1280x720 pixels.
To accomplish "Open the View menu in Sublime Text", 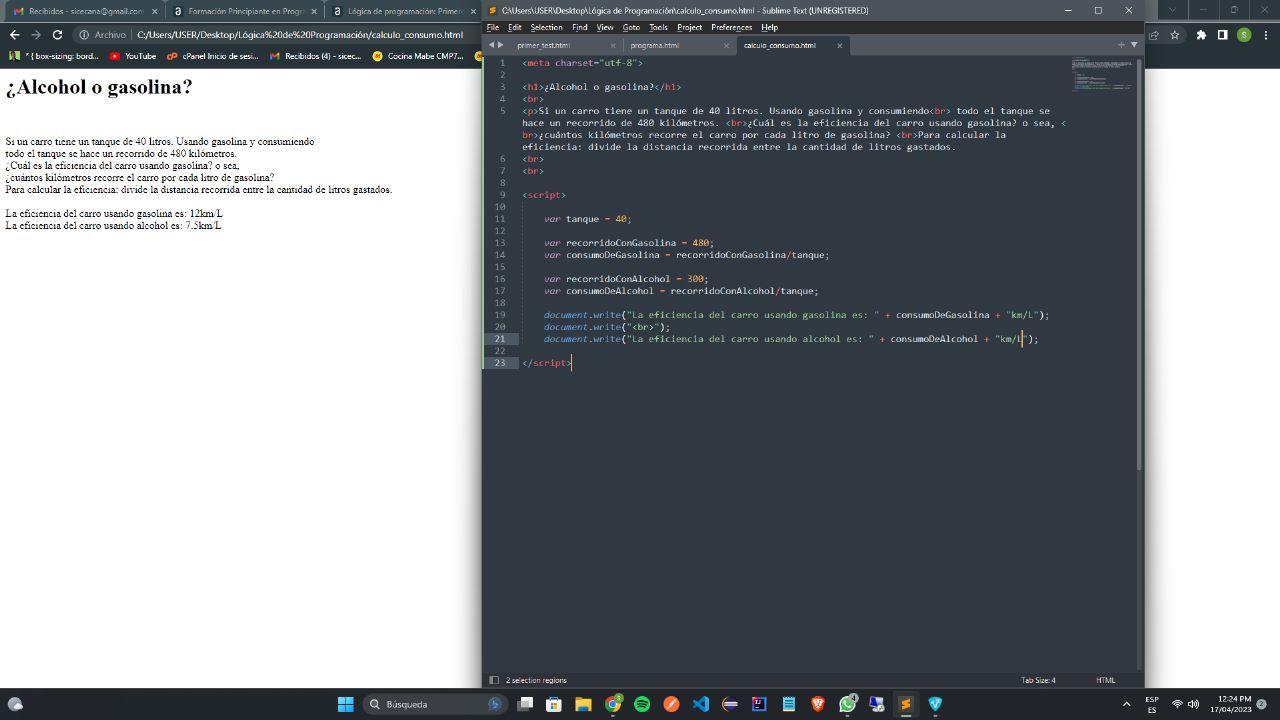I will coord(605,27).
